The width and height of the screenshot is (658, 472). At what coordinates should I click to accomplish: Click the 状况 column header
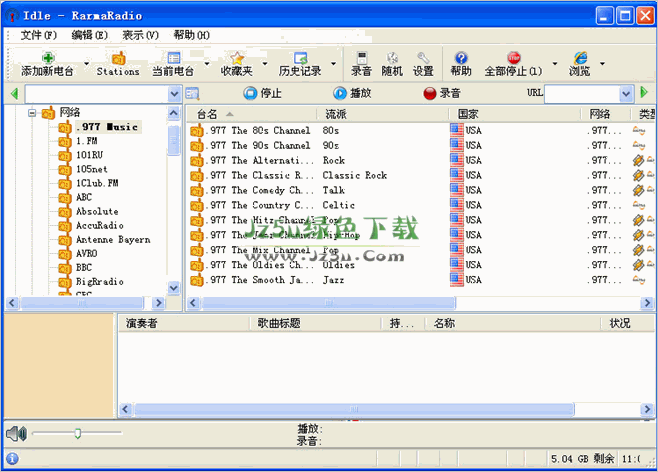pyautogui.click(x=629, y=323)
